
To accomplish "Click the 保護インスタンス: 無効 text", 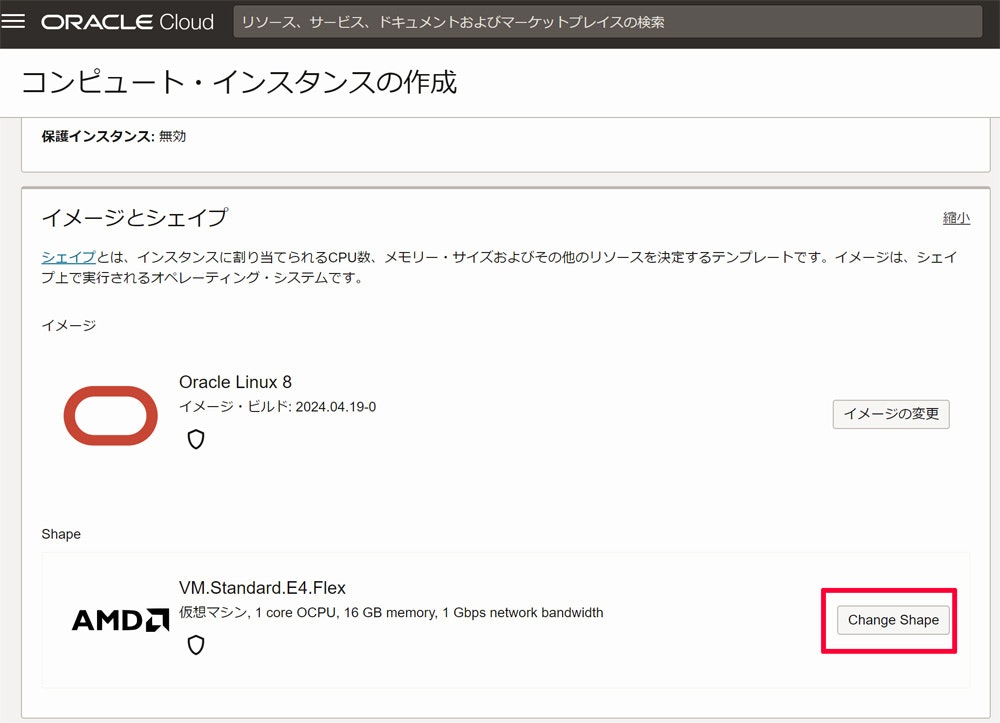I will click(x=114, y=136).
